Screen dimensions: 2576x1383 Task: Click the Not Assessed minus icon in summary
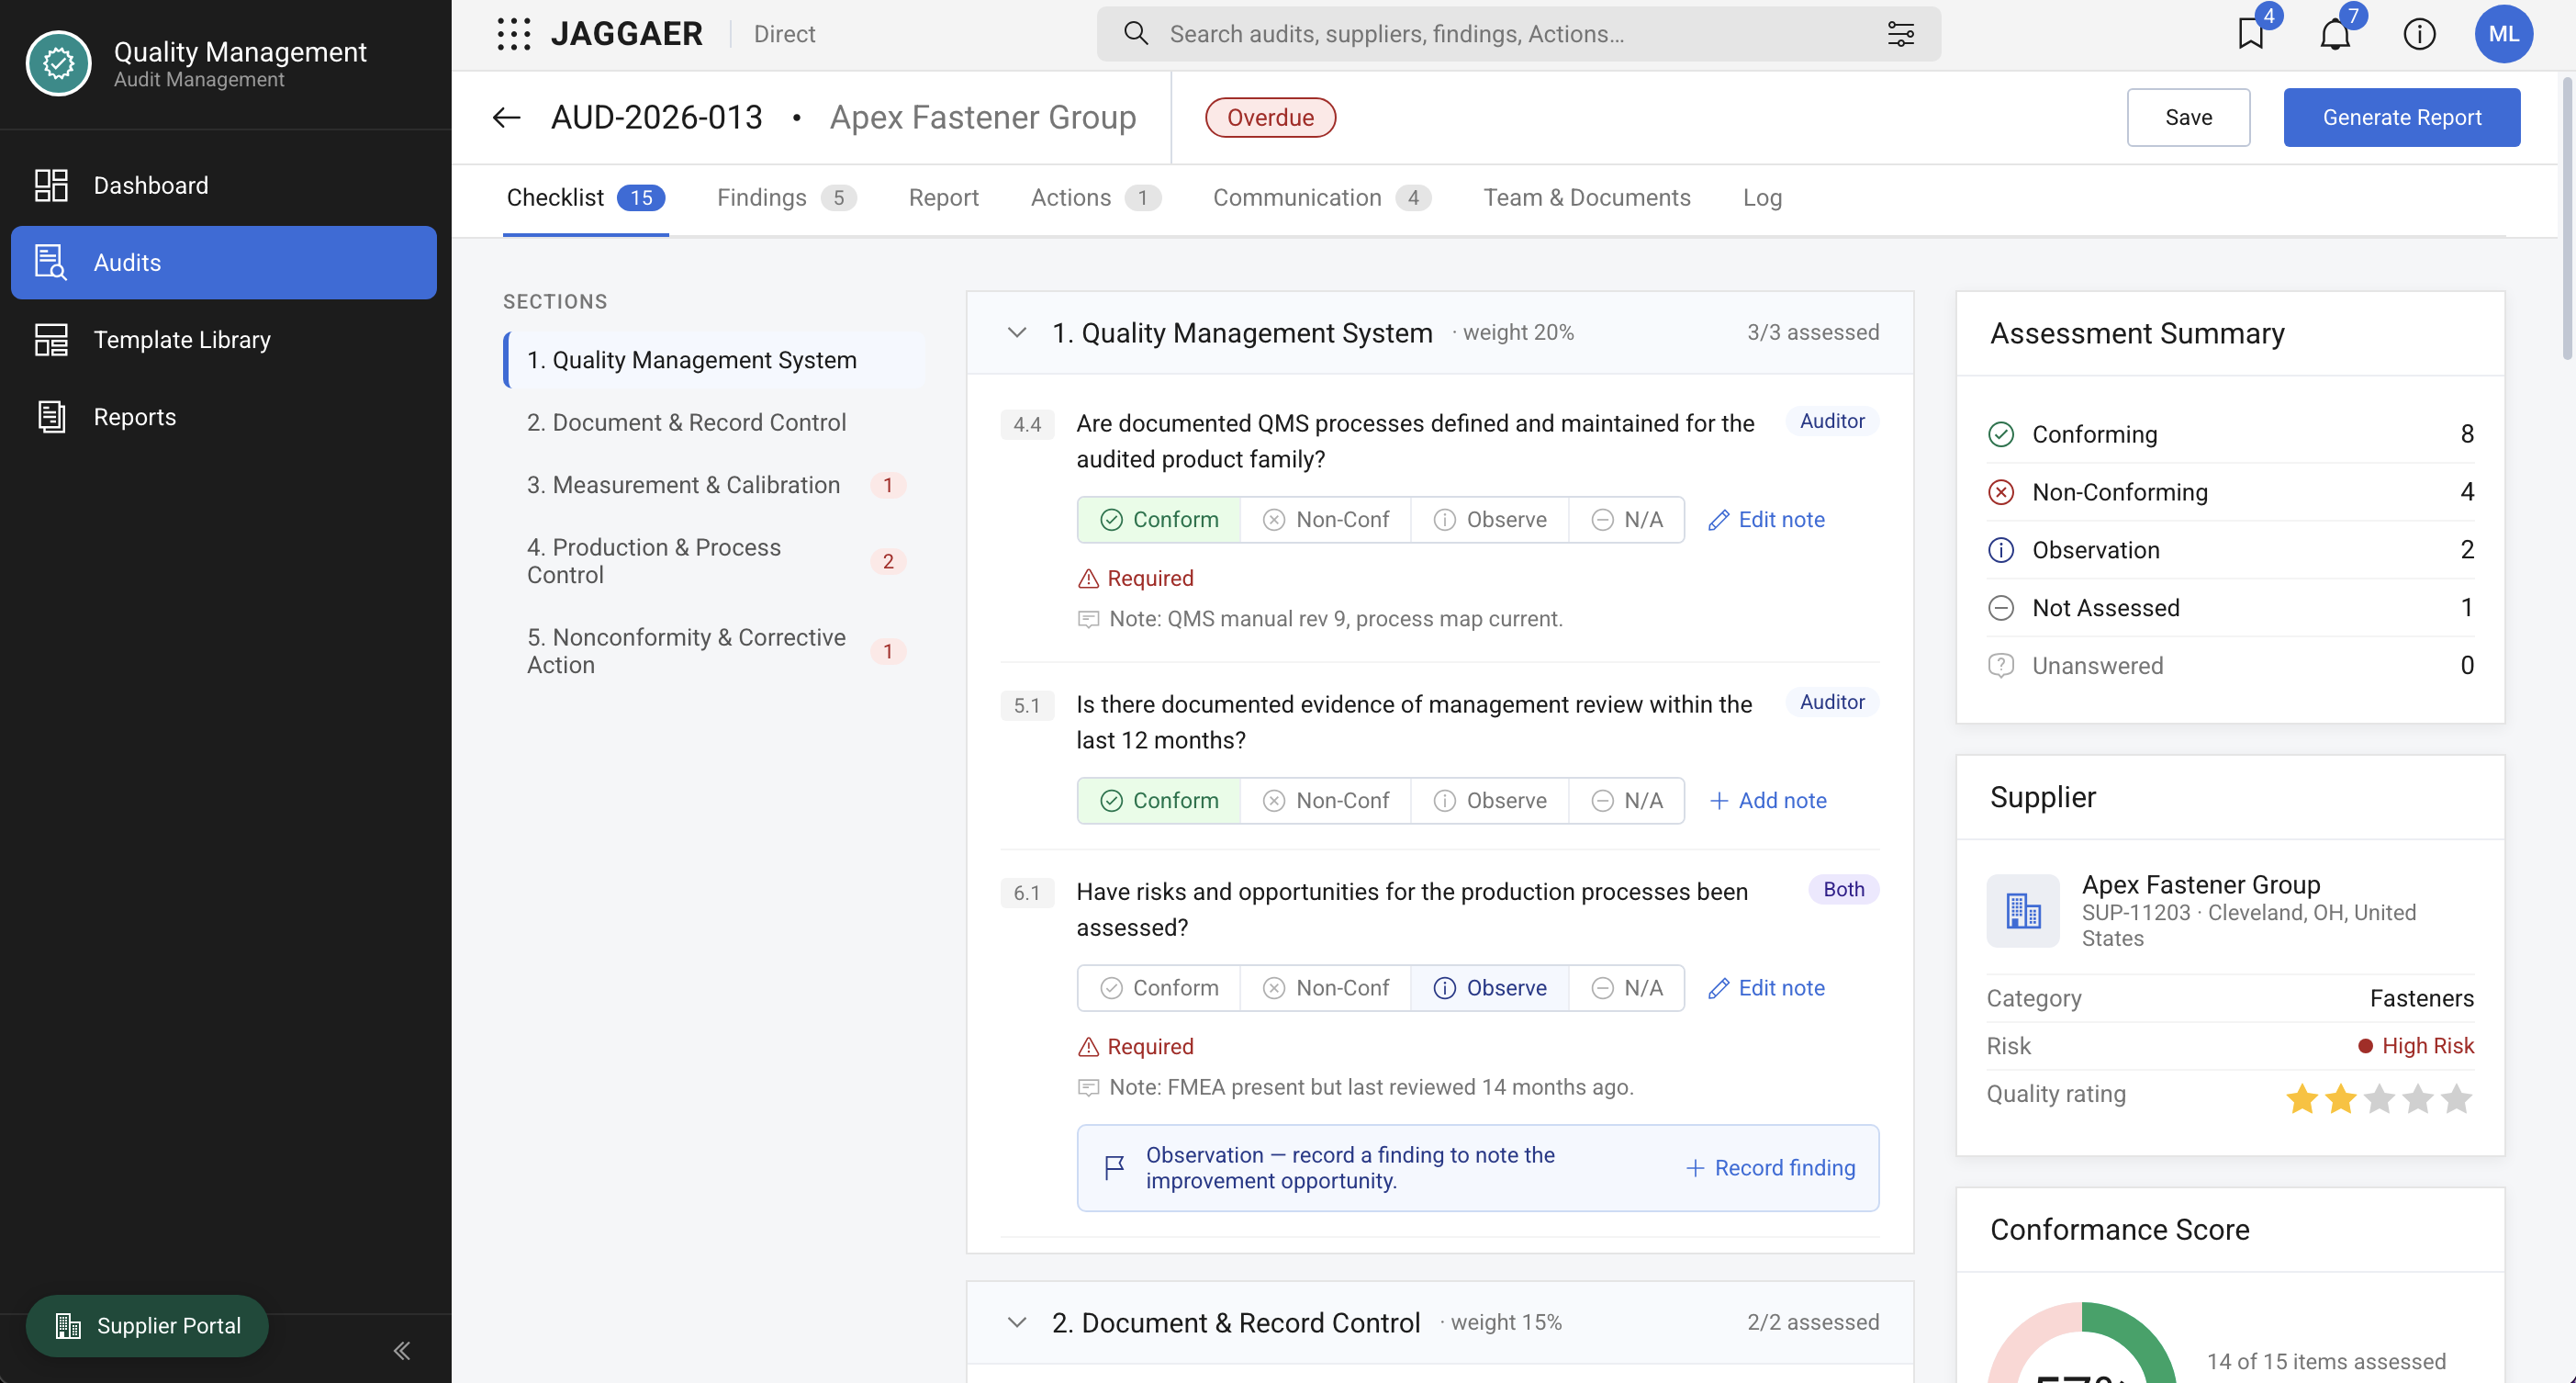click(2000, 608)
